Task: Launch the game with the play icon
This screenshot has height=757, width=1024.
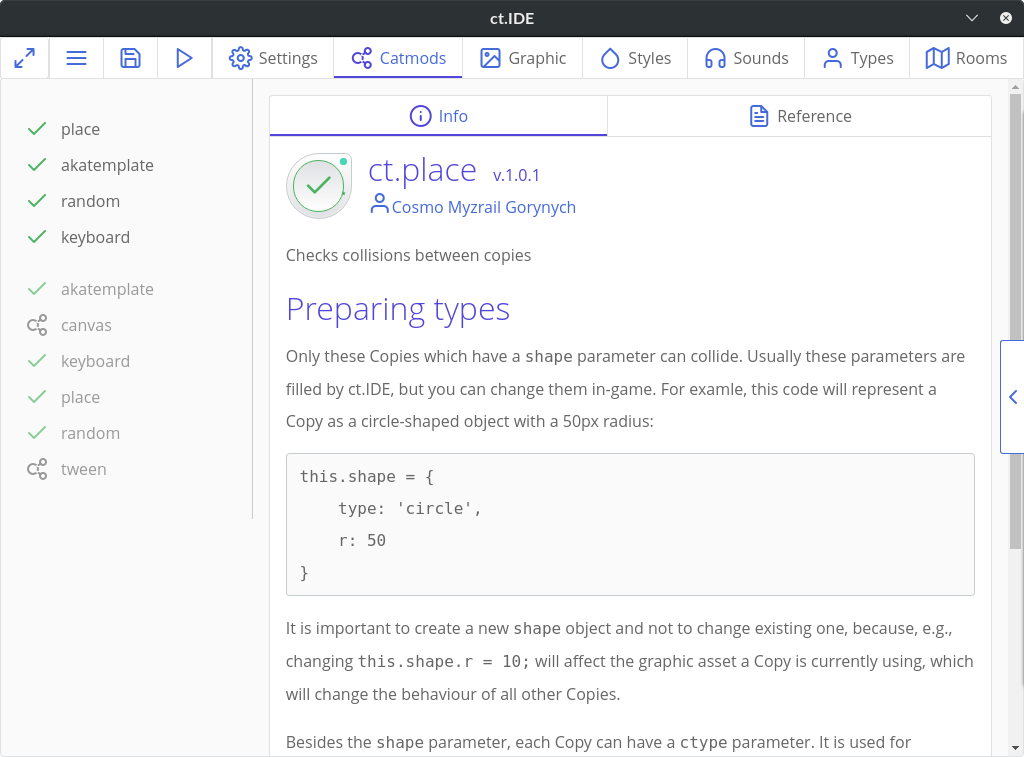Action: (184, 58)
